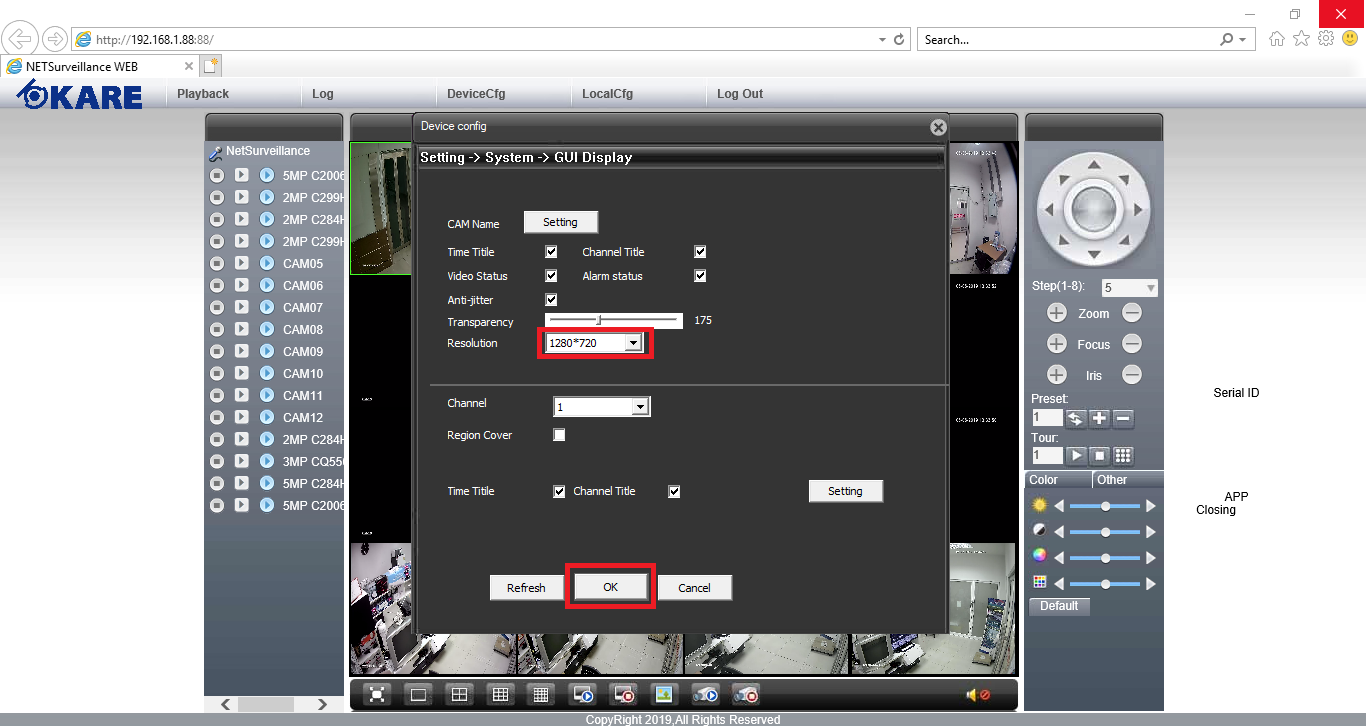Click the snapshot picture icon
This screenshot has height=728, width=1366.
(663, 694)
